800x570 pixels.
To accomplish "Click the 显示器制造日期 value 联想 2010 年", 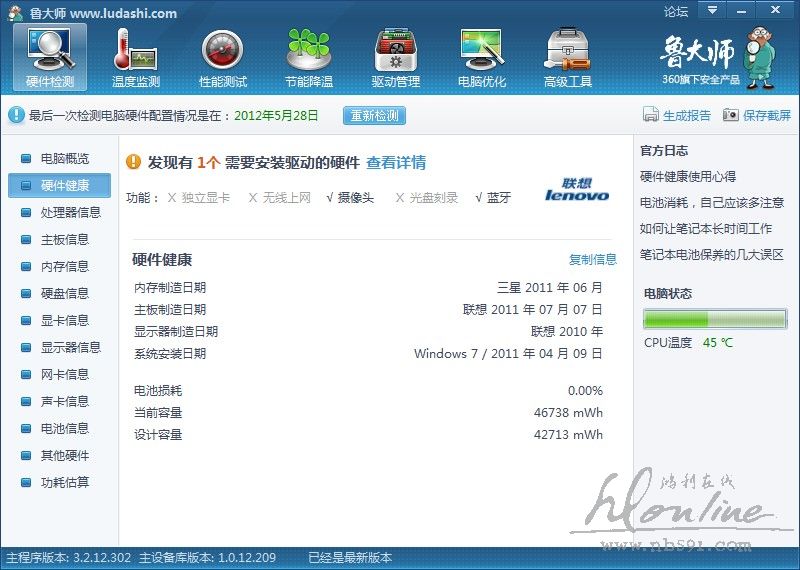I will point(567,332).
